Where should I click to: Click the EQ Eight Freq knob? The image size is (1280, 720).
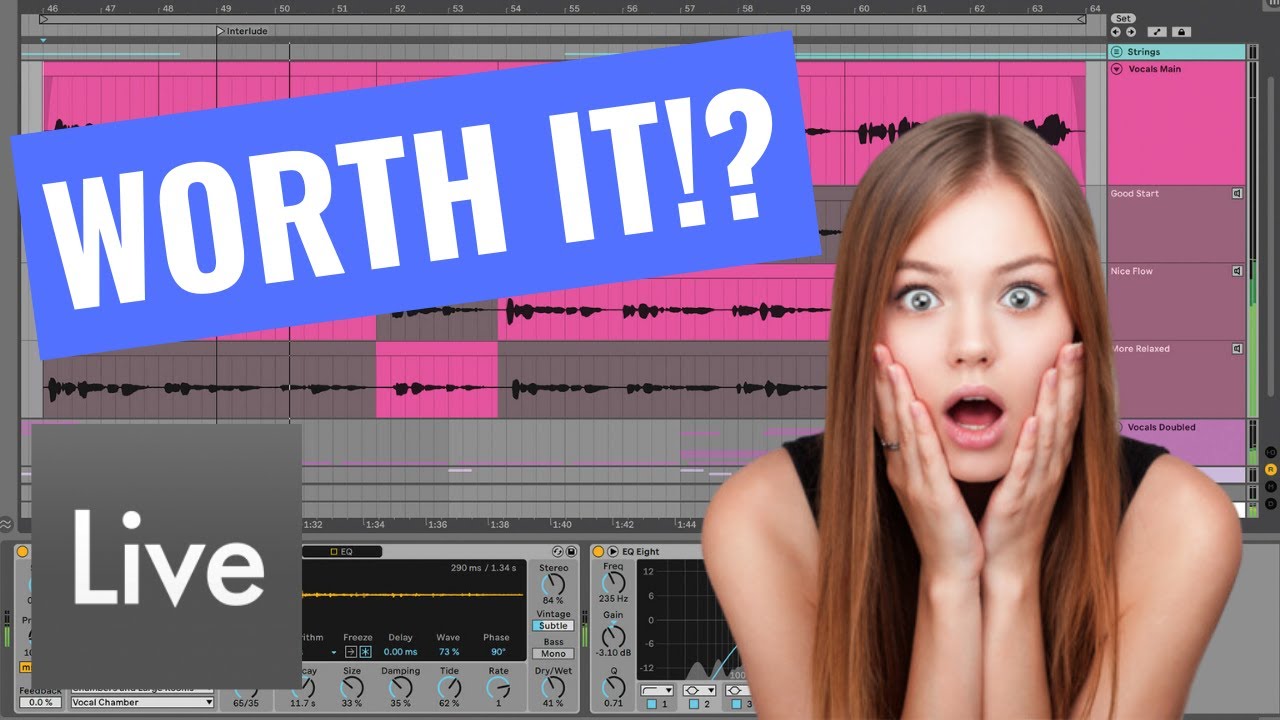(x=613, y=583)
